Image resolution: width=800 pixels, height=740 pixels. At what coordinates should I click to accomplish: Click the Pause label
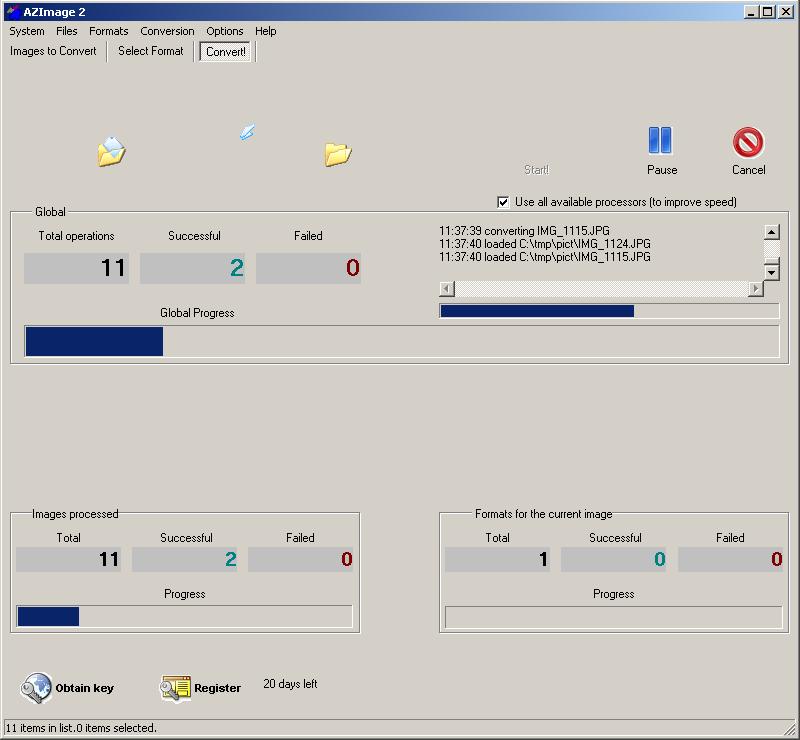point(662,169)
